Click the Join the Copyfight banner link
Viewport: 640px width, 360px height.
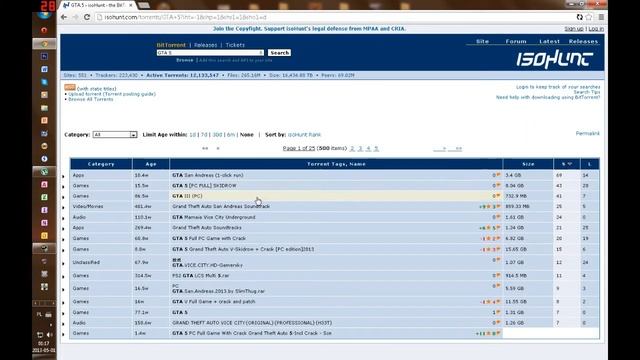(309, 29)
